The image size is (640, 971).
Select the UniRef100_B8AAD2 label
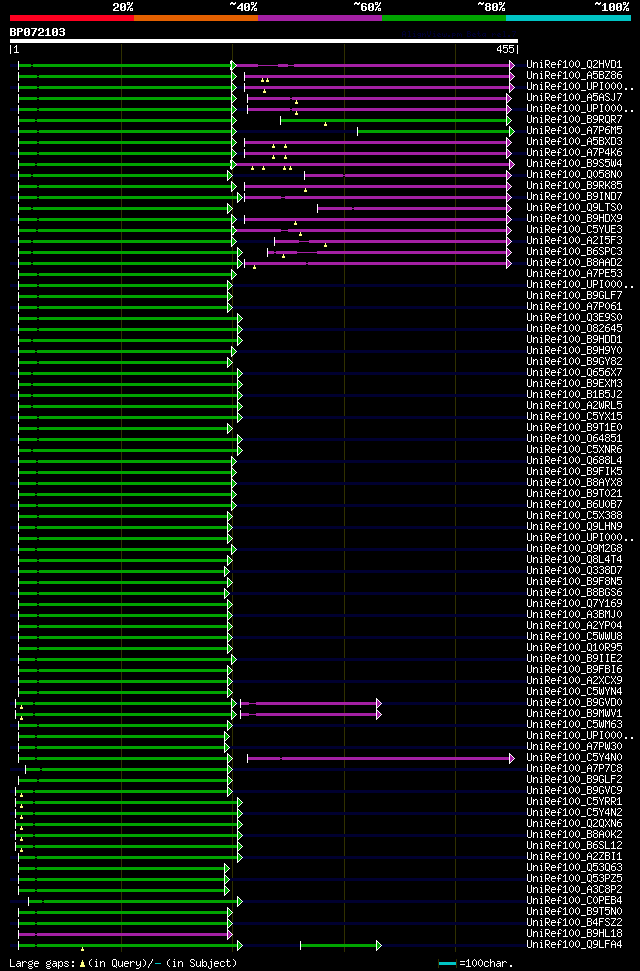574,263
